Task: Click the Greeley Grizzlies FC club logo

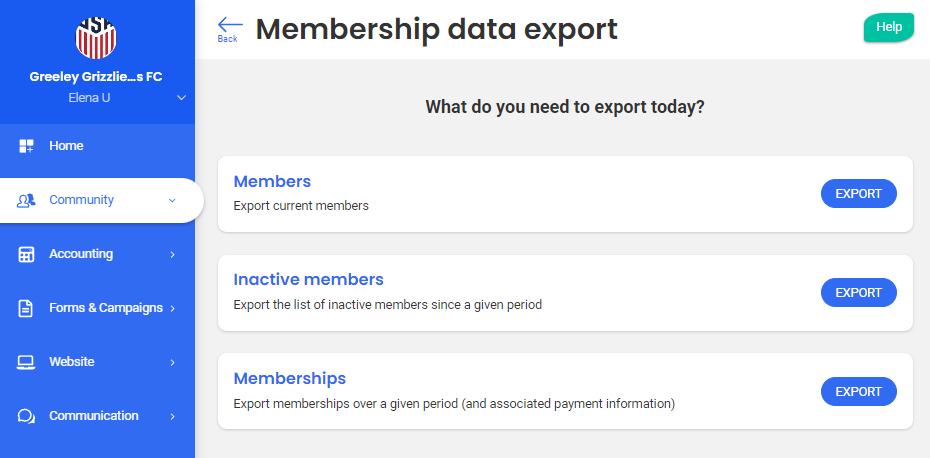Action: [x=97, y=35]
